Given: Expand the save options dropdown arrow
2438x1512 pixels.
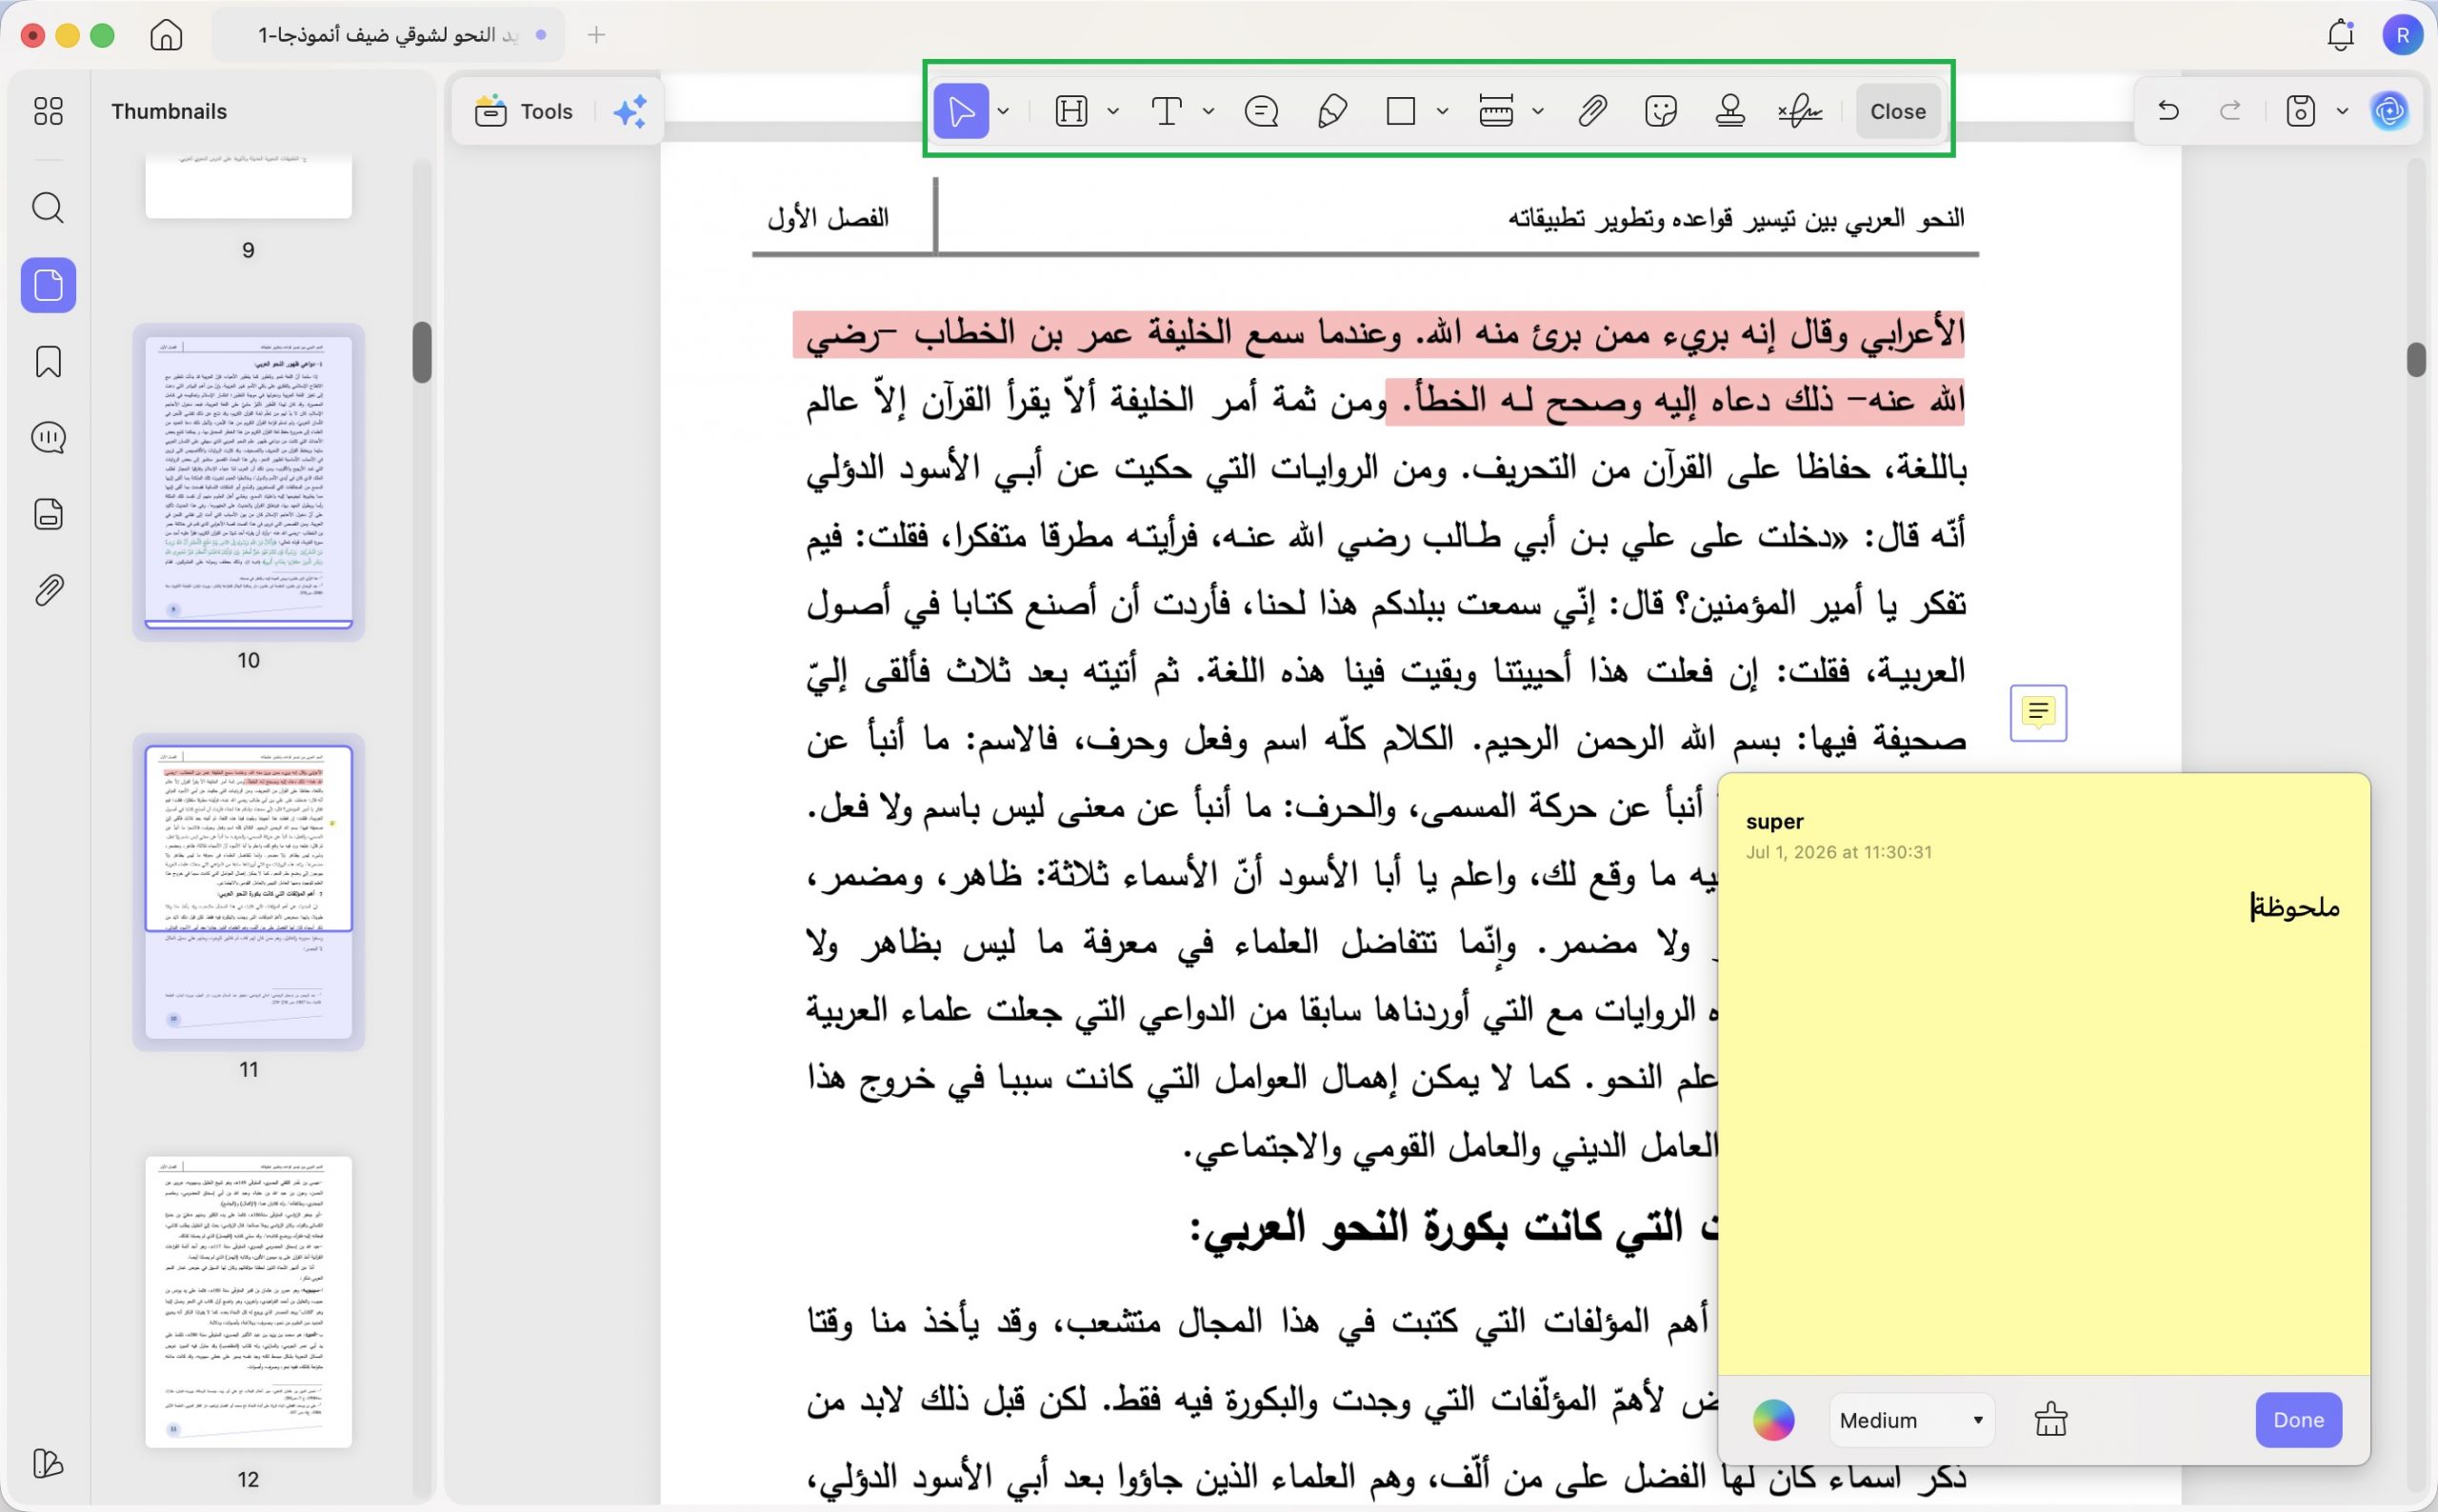Looking at the screenshot, I should click(x=2341, y=111).
